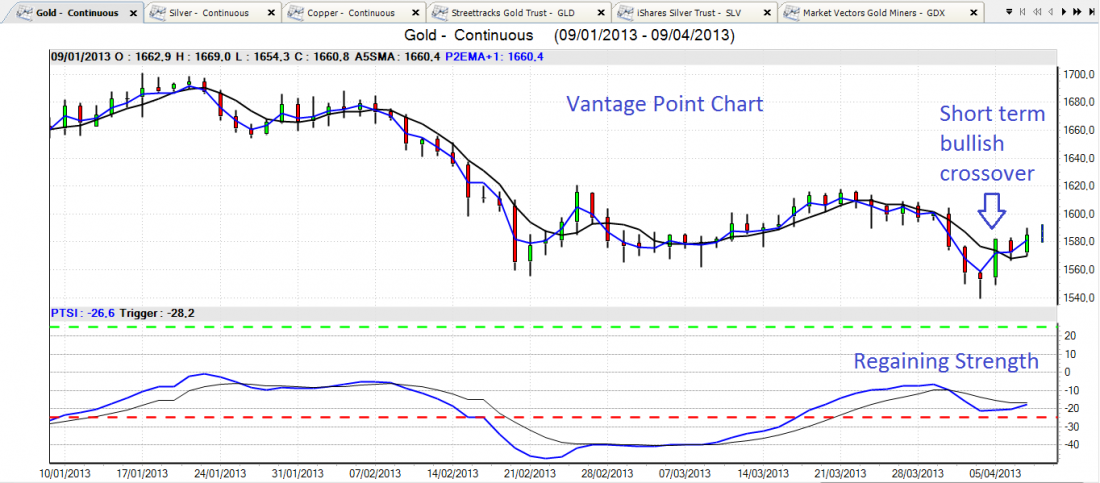Close the Copper - Continuous tab
1100x483 pixels.
(416, 12)
